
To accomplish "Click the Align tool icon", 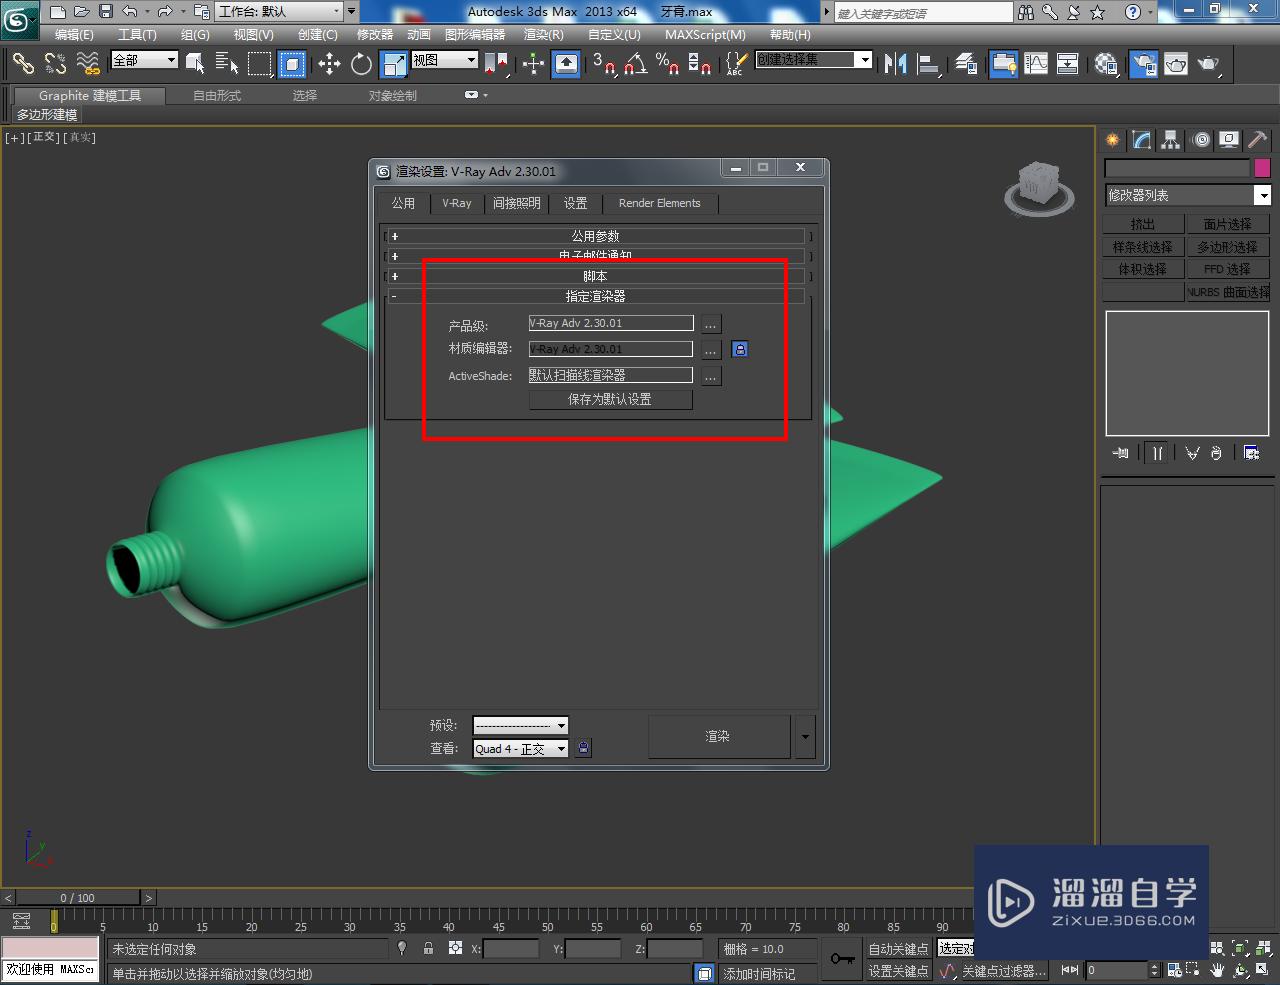I will [929, 64].
